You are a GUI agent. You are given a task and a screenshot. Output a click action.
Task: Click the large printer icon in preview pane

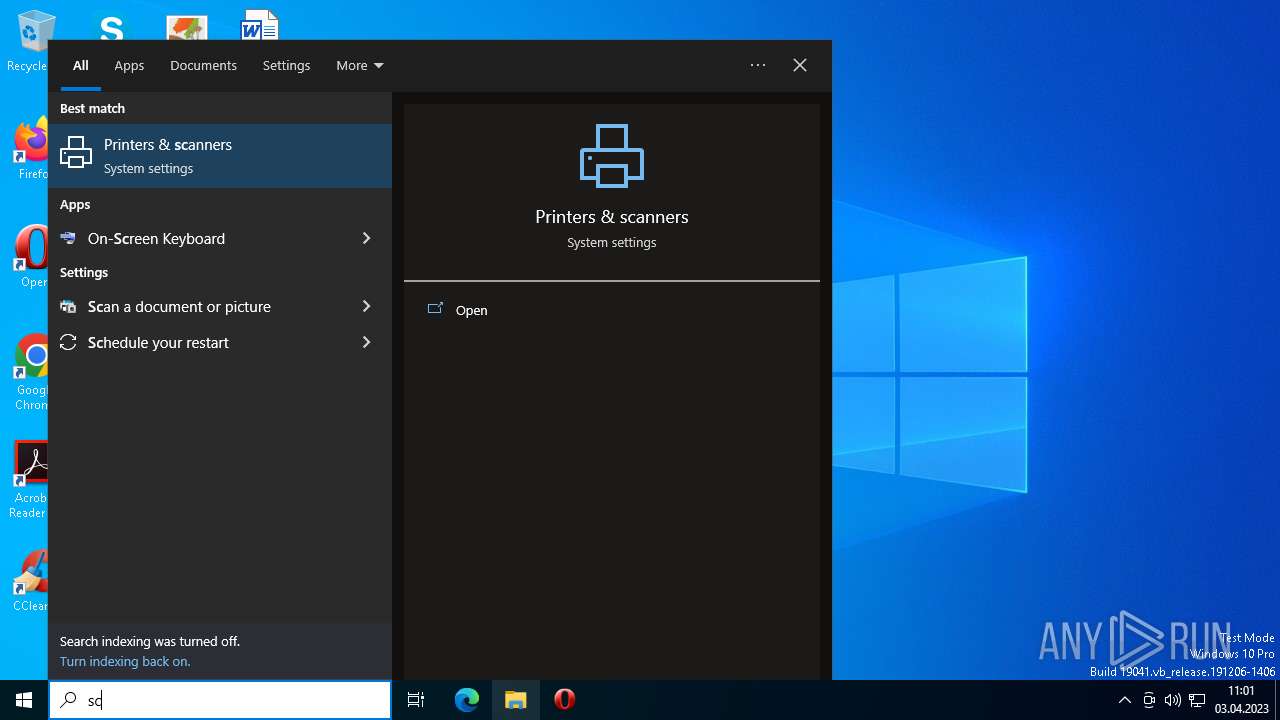coord(612,155)
